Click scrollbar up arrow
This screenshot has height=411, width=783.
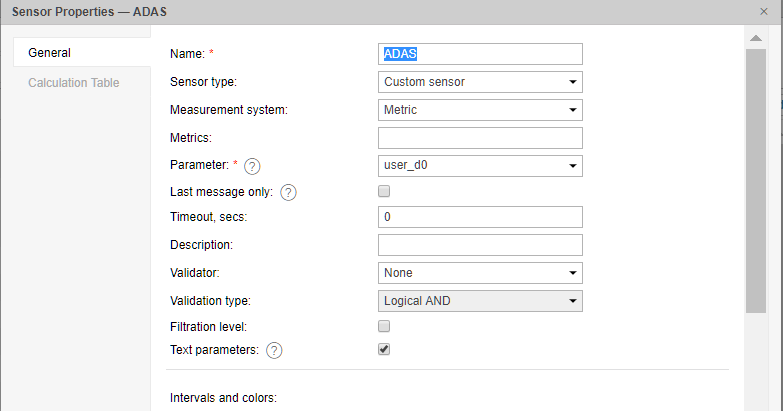pyautogui.click(x=756, y=38)
